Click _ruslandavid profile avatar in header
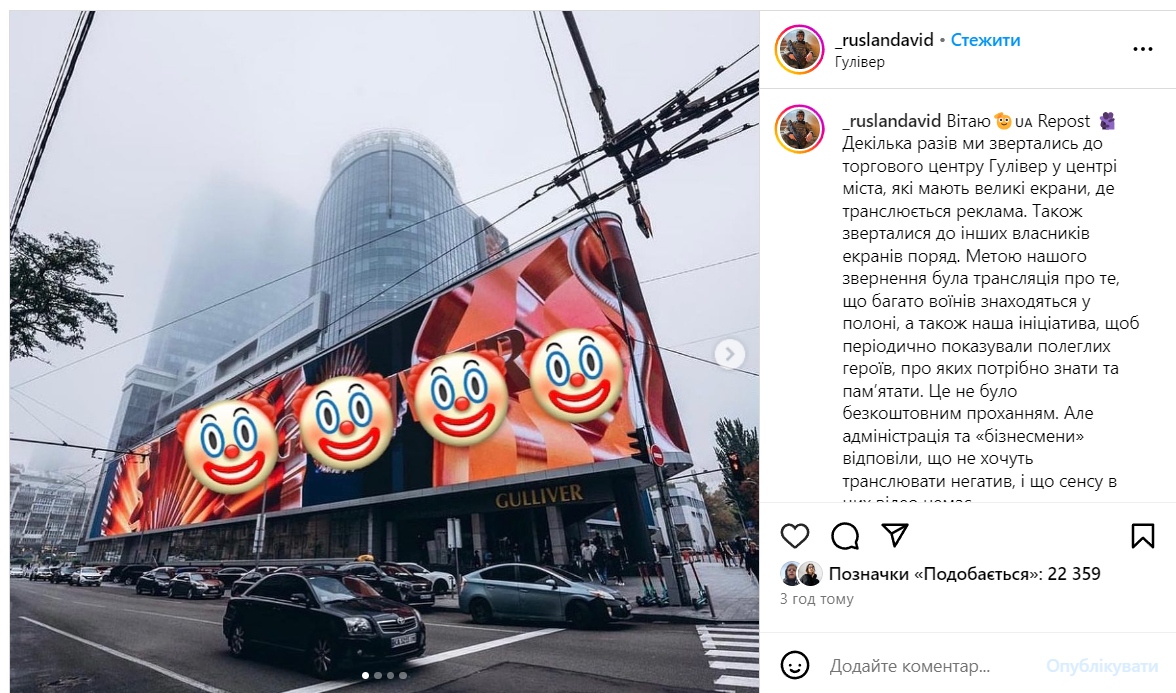Viewport: 1176px width, 693px height. coord(800,50)
